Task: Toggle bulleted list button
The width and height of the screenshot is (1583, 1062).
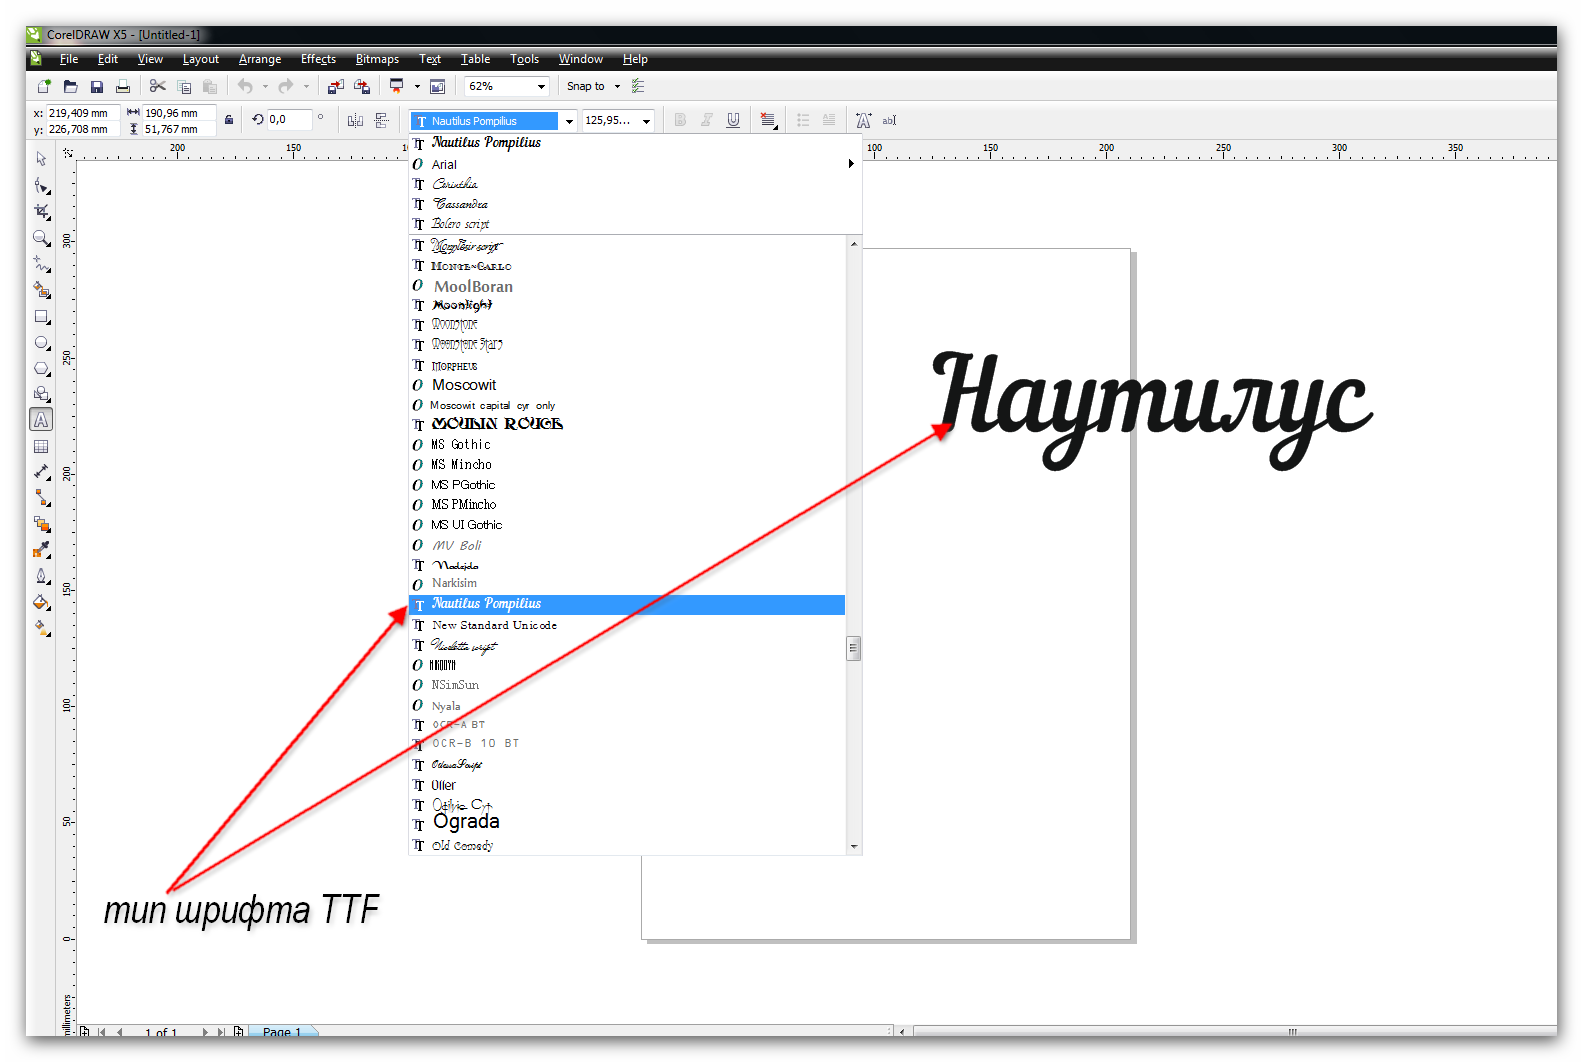Action: click(x=803, y=120)
